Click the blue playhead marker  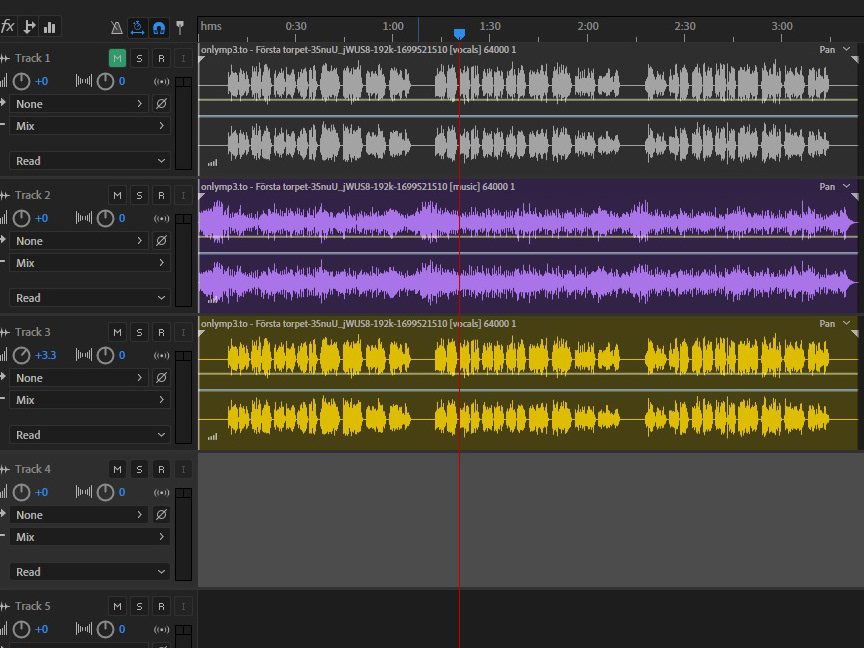(x=459, y=34)
